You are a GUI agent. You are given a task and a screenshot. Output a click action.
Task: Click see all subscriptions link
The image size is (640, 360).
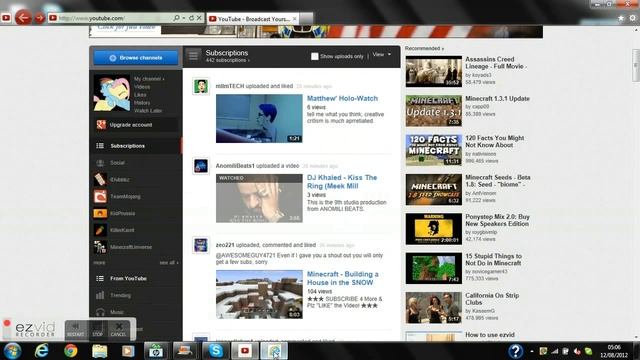click(x=169, y=263)
